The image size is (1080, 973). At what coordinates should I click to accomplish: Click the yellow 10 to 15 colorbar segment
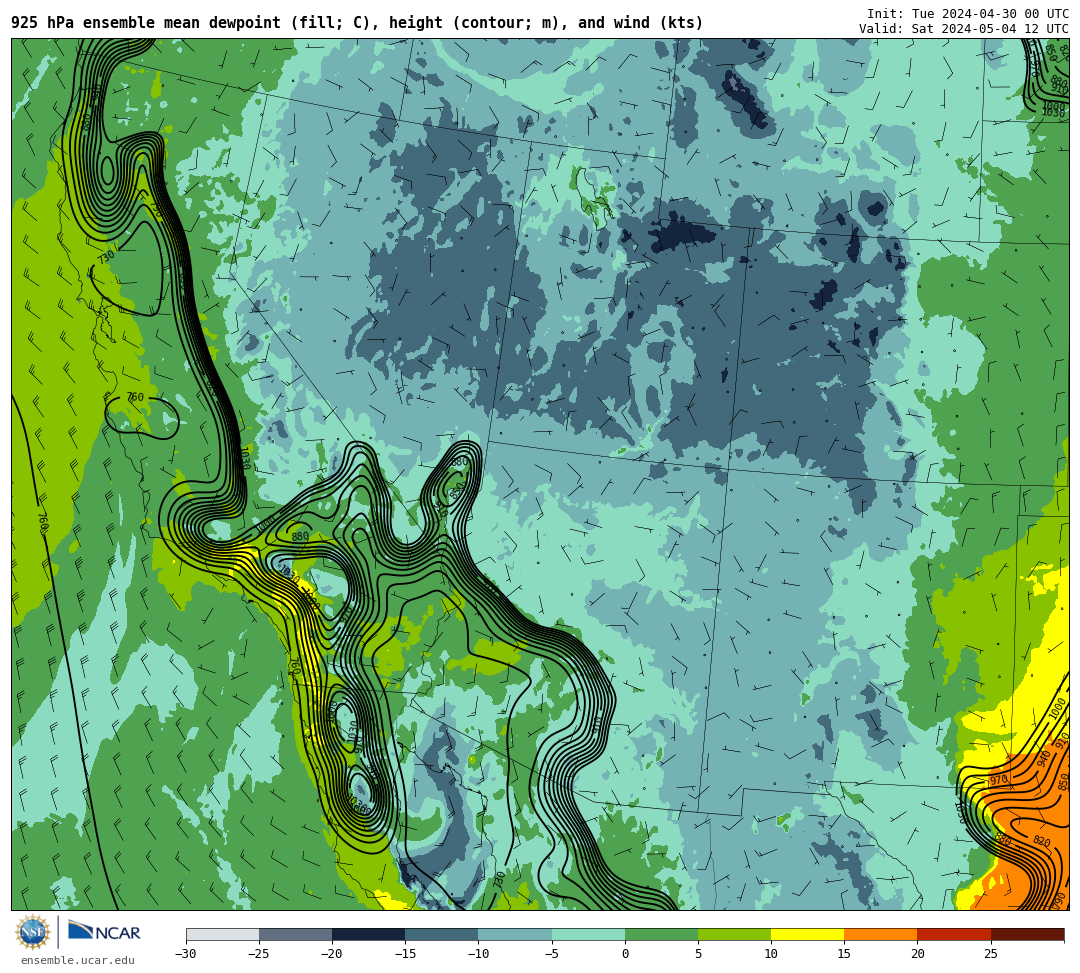point(807,934)
